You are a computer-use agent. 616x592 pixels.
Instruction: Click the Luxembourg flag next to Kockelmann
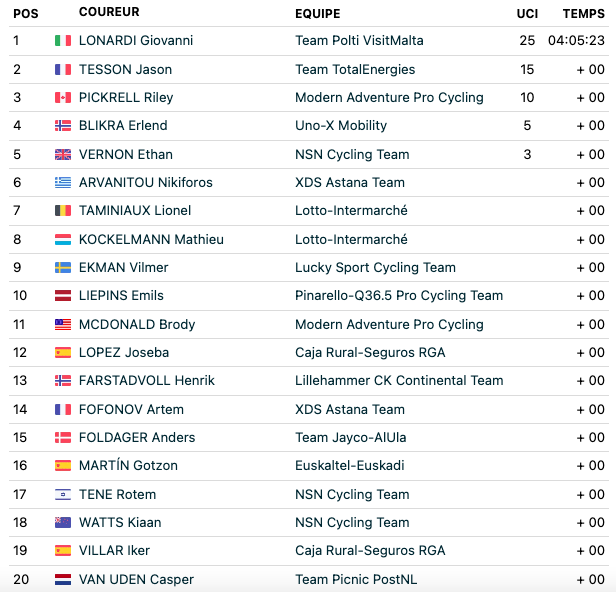63,239
